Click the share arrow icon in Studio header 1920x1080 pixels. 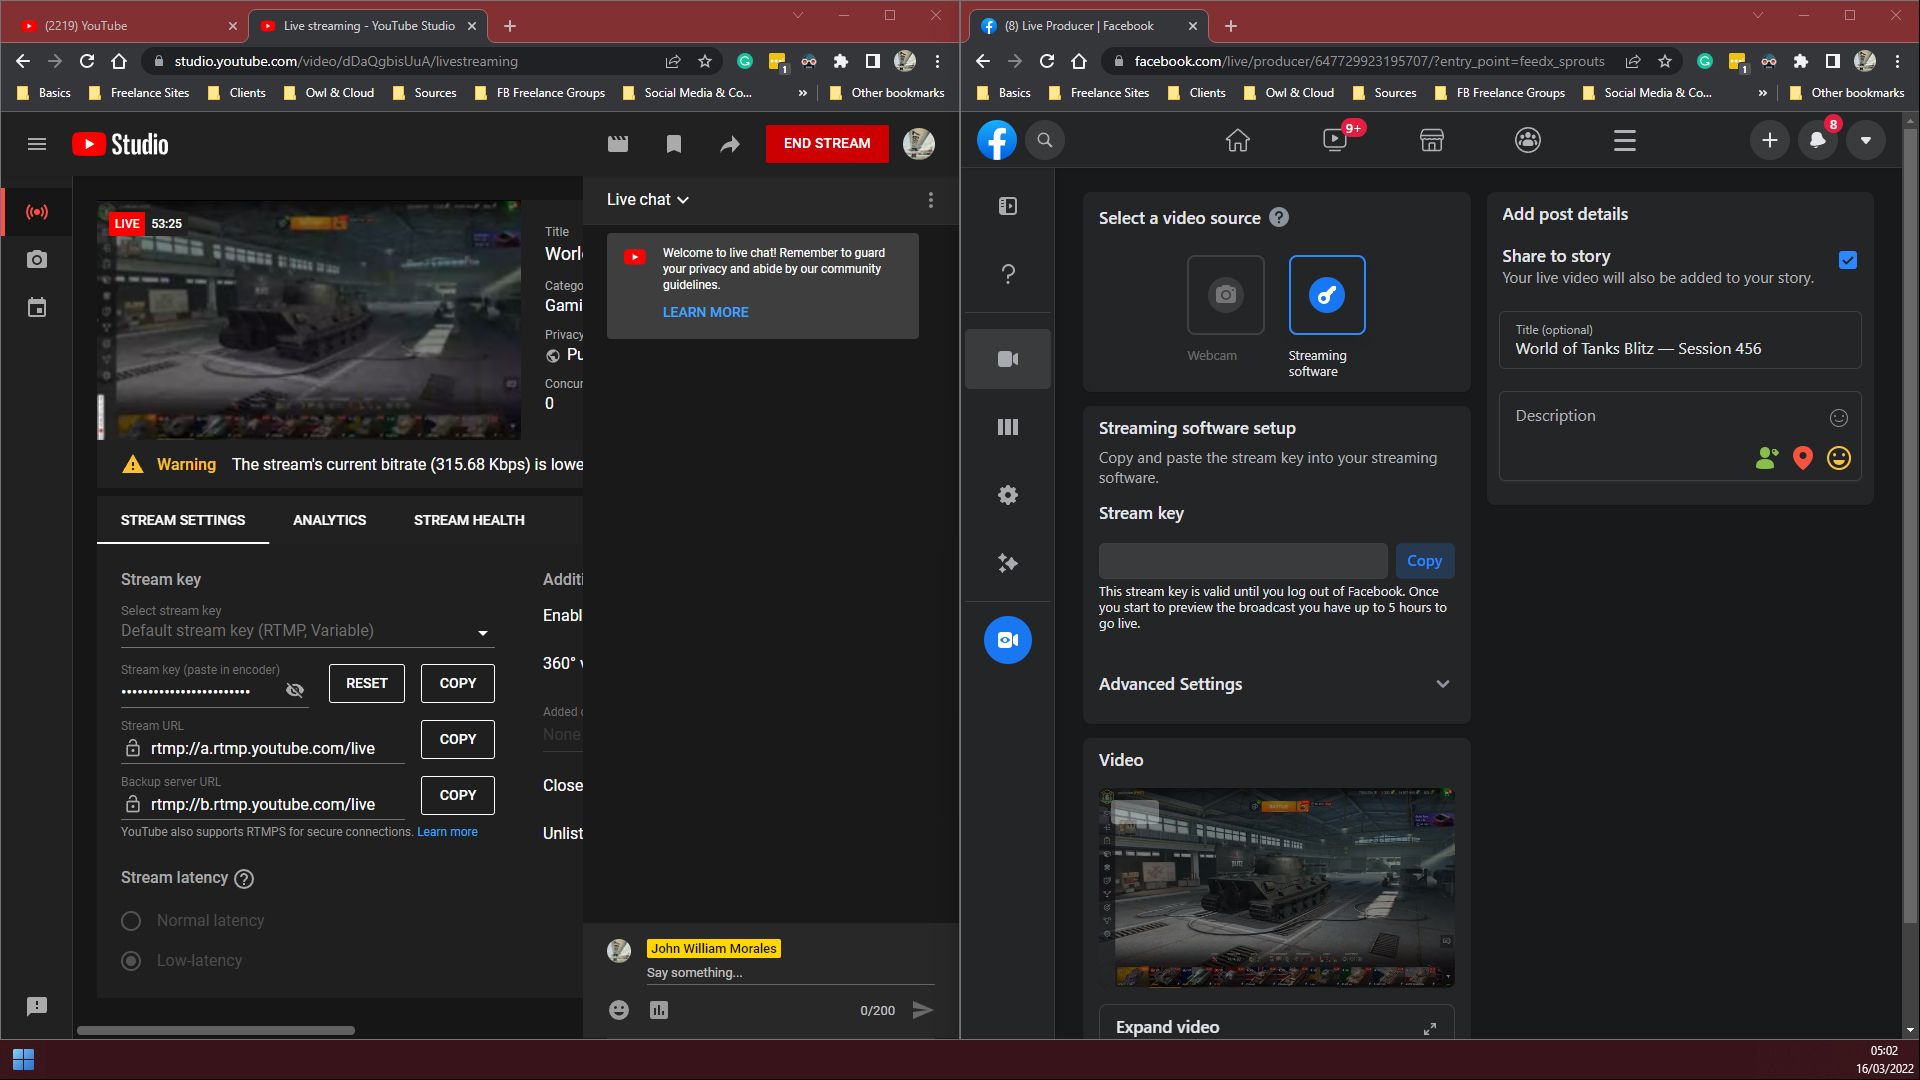click(730, 144)
